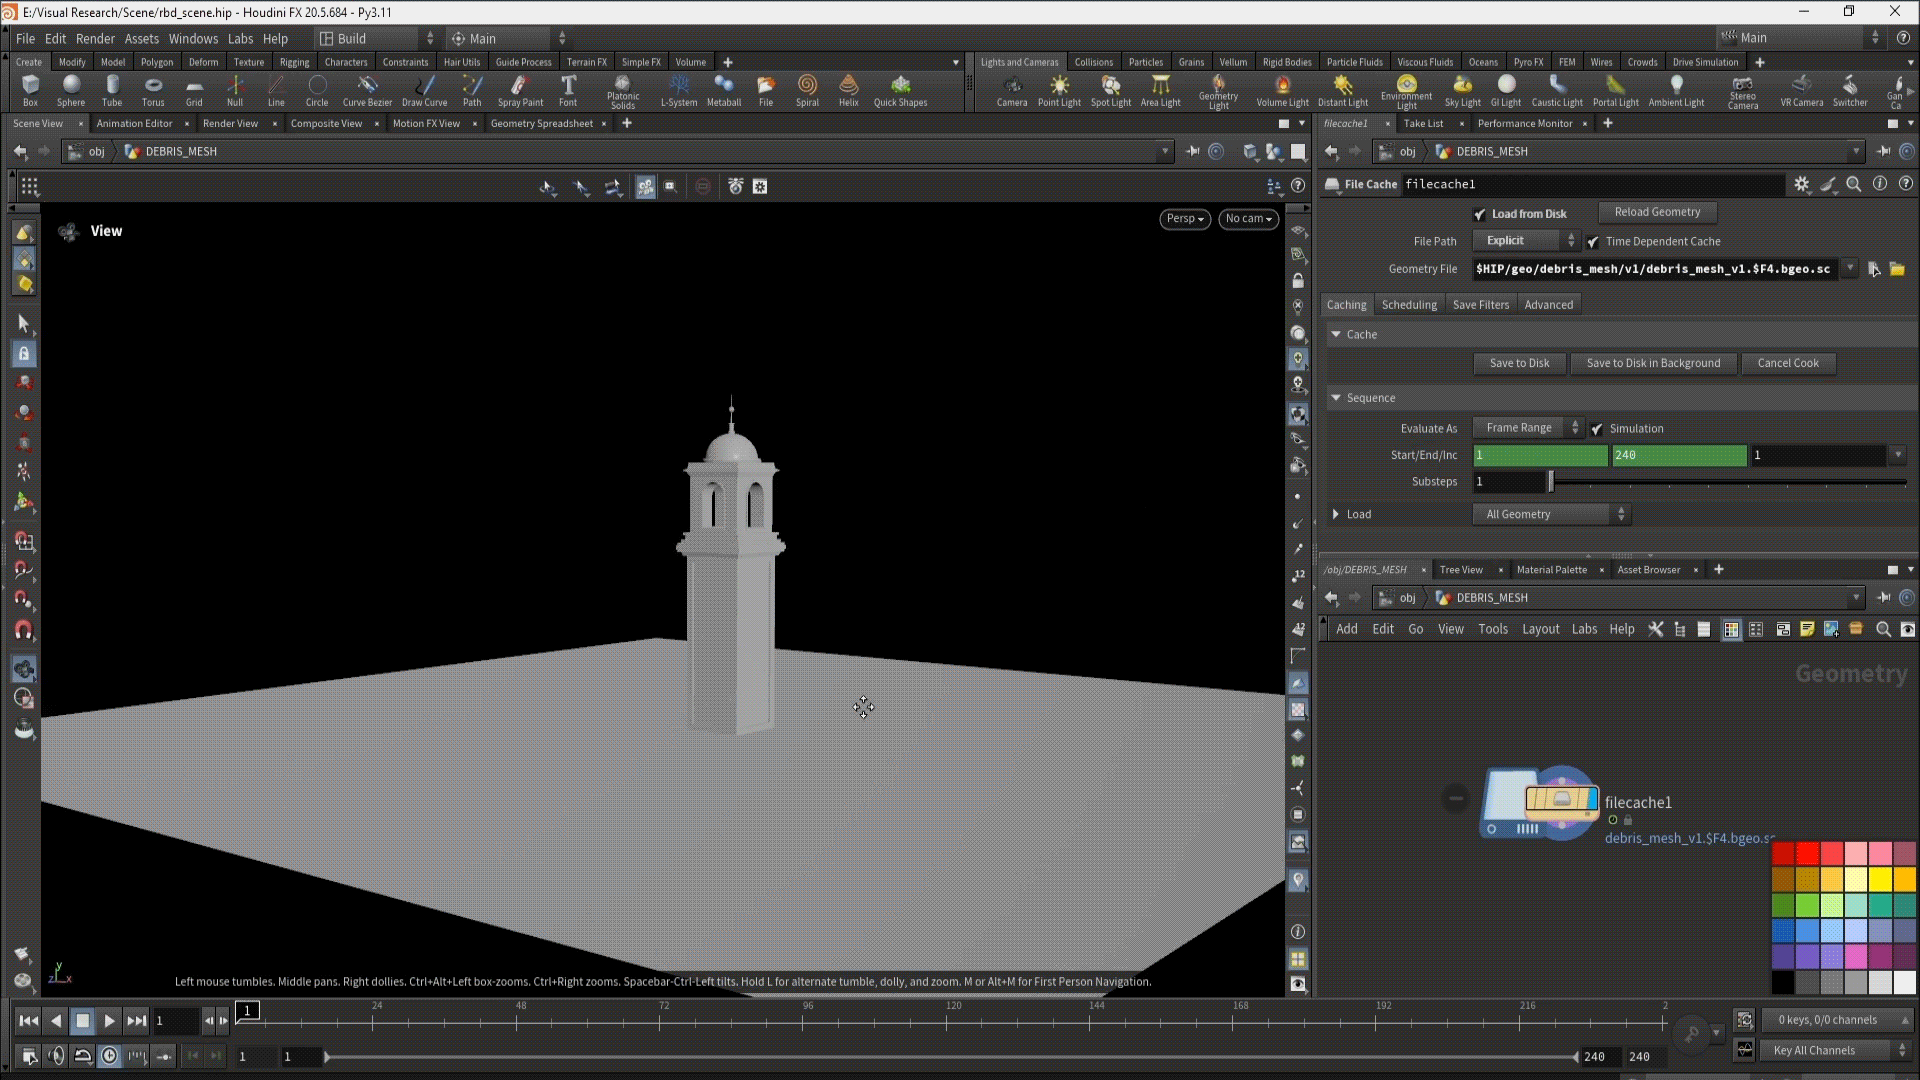This screenshot has height=1080, width=1920.
Task: Add a Point Light from shelf
Action: coord(1059,89)
